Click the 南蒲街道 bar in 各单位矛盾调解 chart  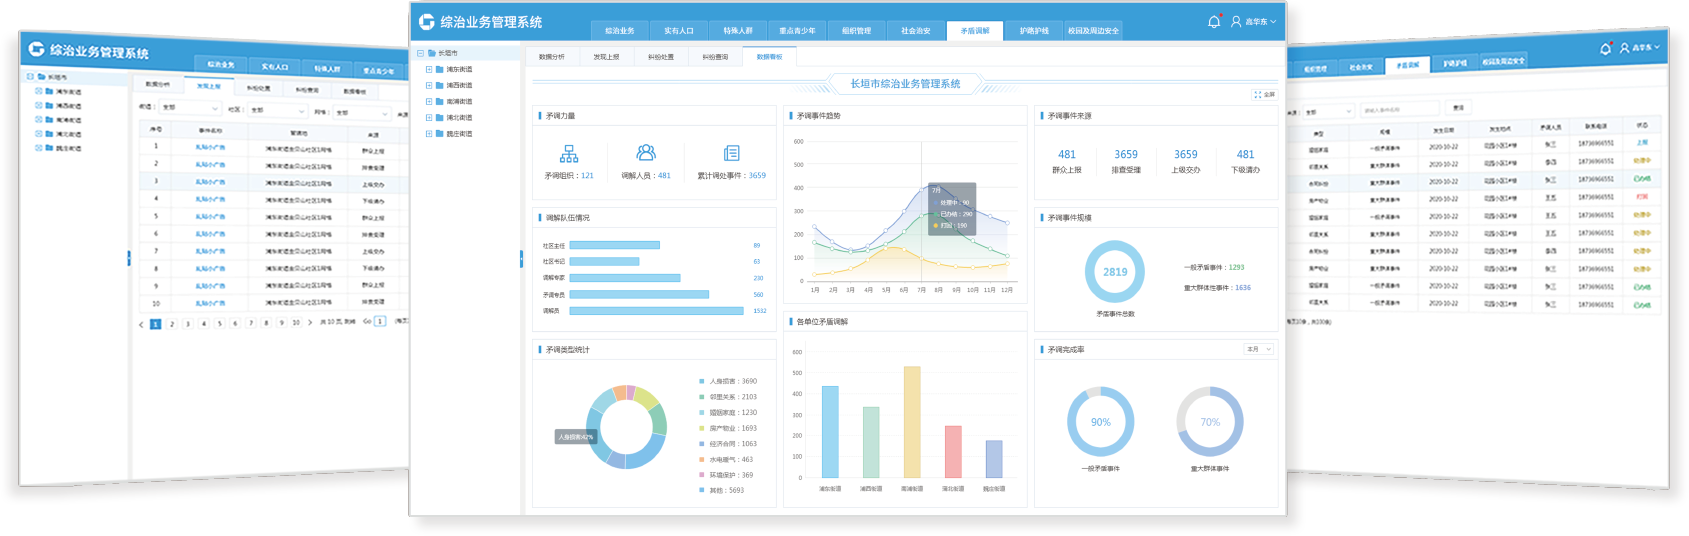tap(912, 422)
